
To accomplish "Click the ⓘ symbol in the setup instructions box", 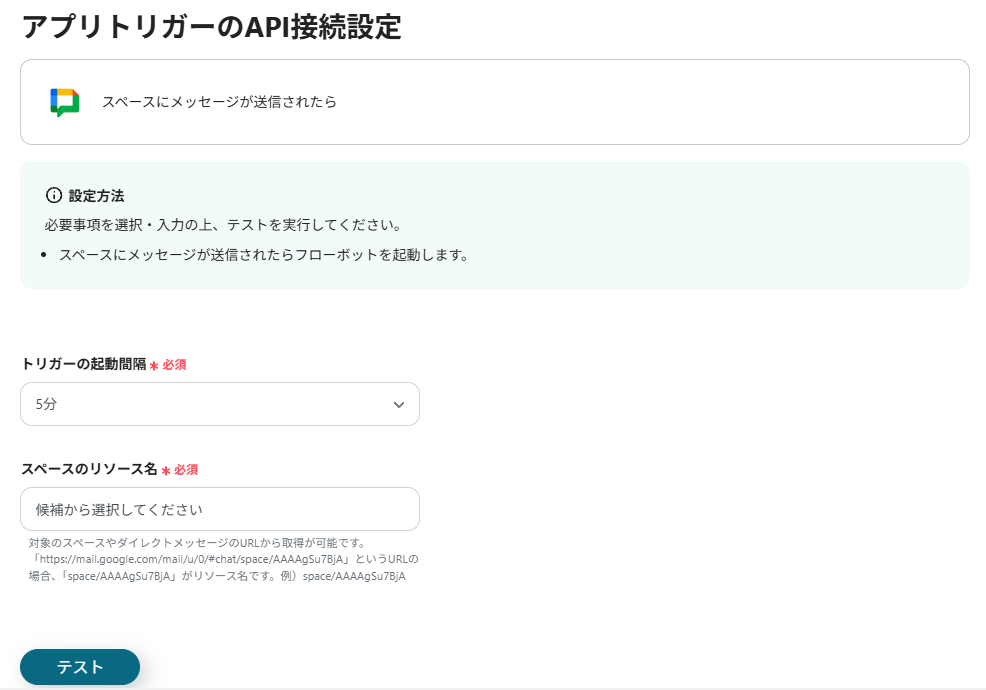I will coord(51,196).
